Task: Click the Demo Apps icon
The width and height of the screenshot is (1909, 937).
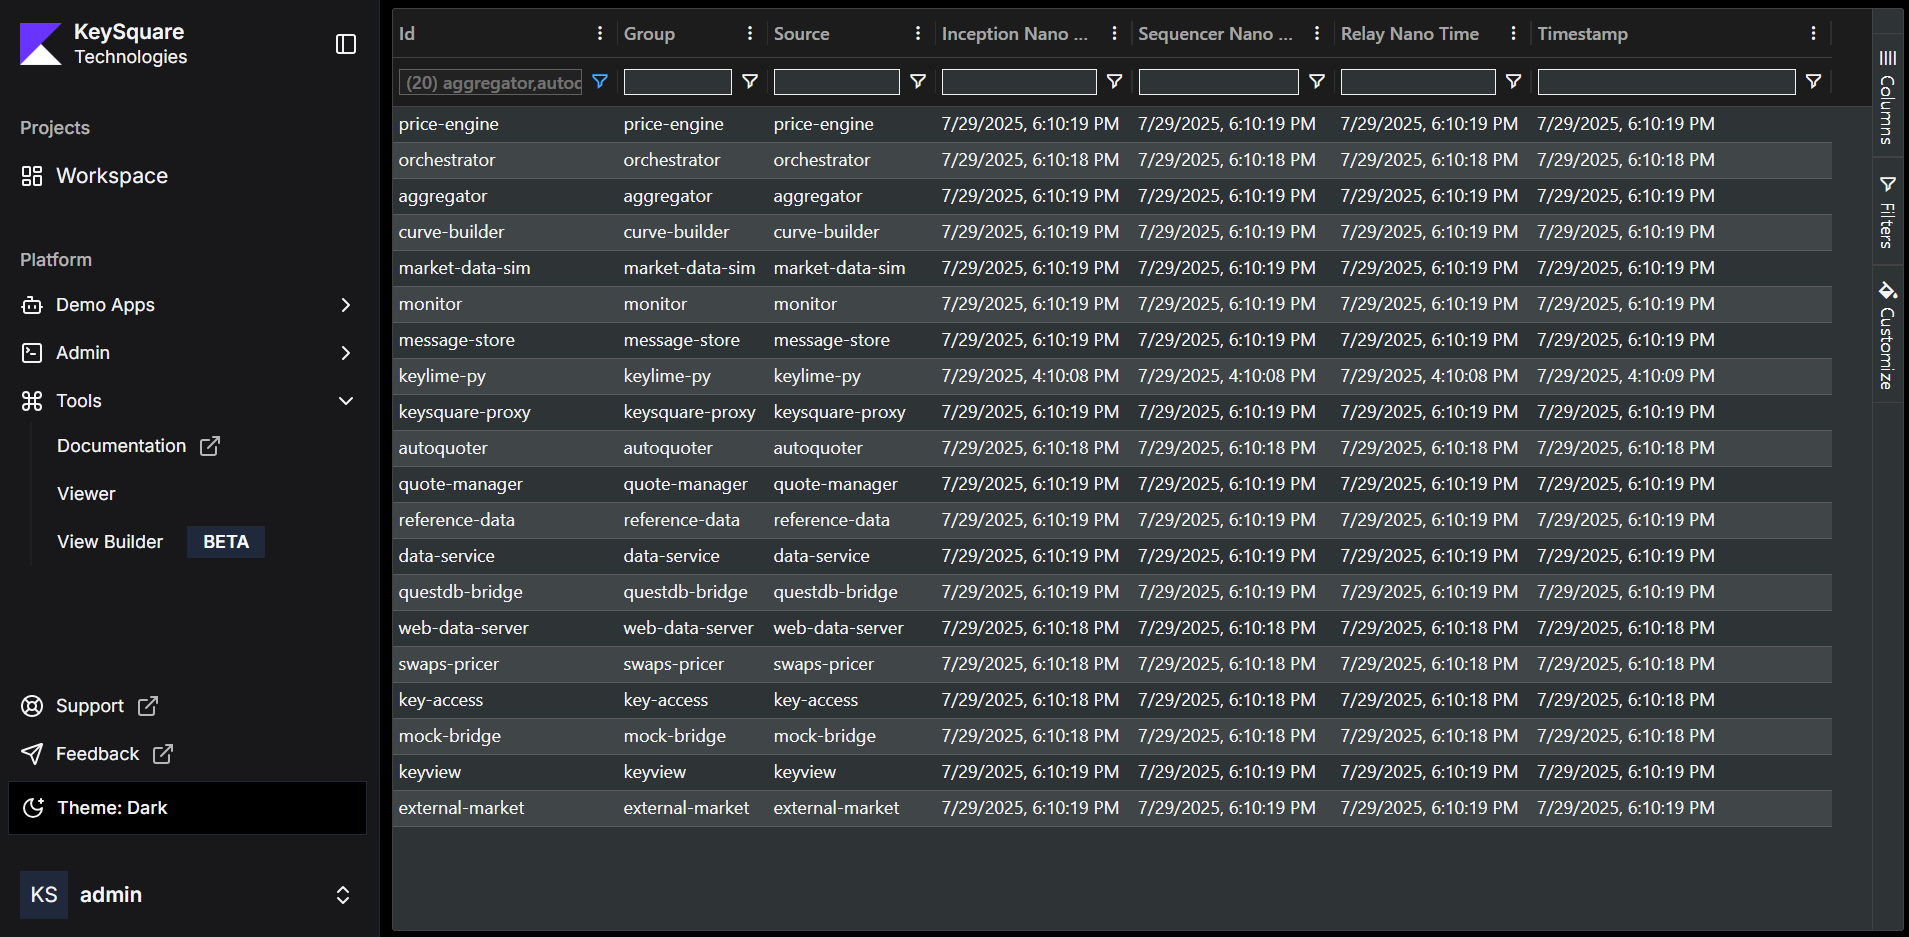Action: click(32, 305)
